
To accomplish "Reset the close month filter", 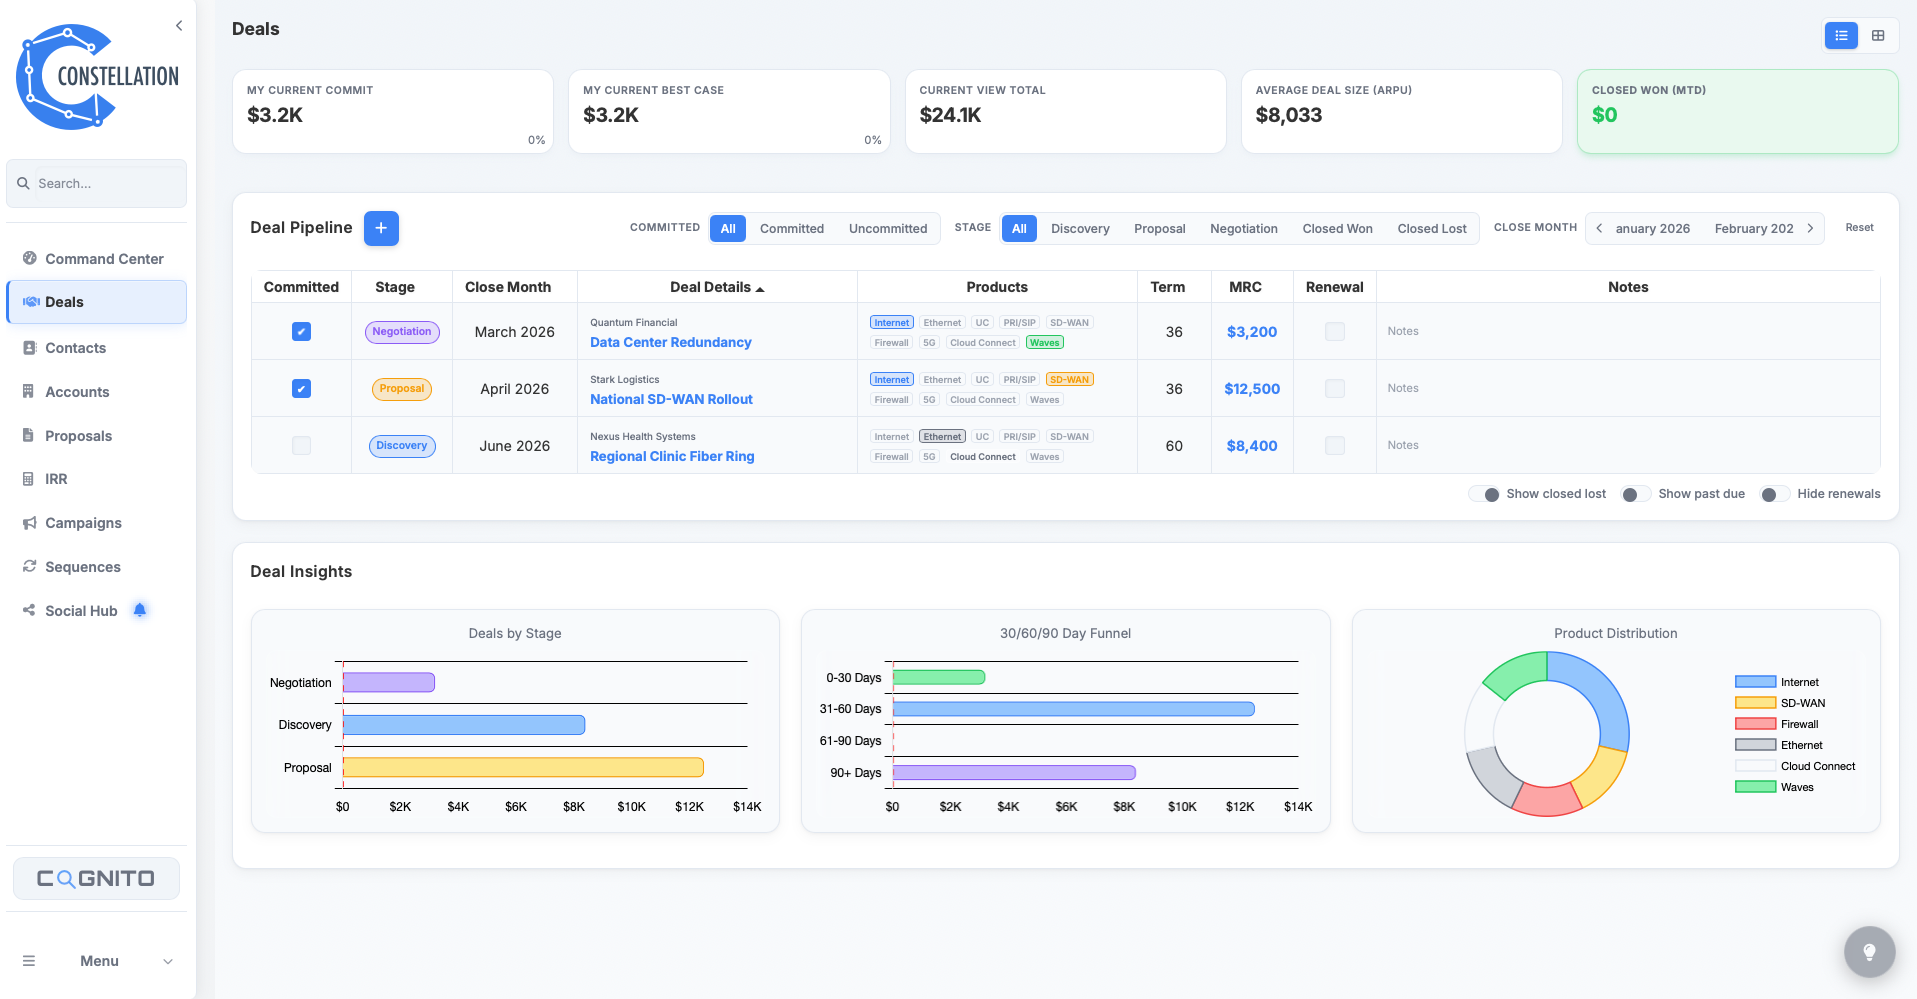I will 1859,227.
